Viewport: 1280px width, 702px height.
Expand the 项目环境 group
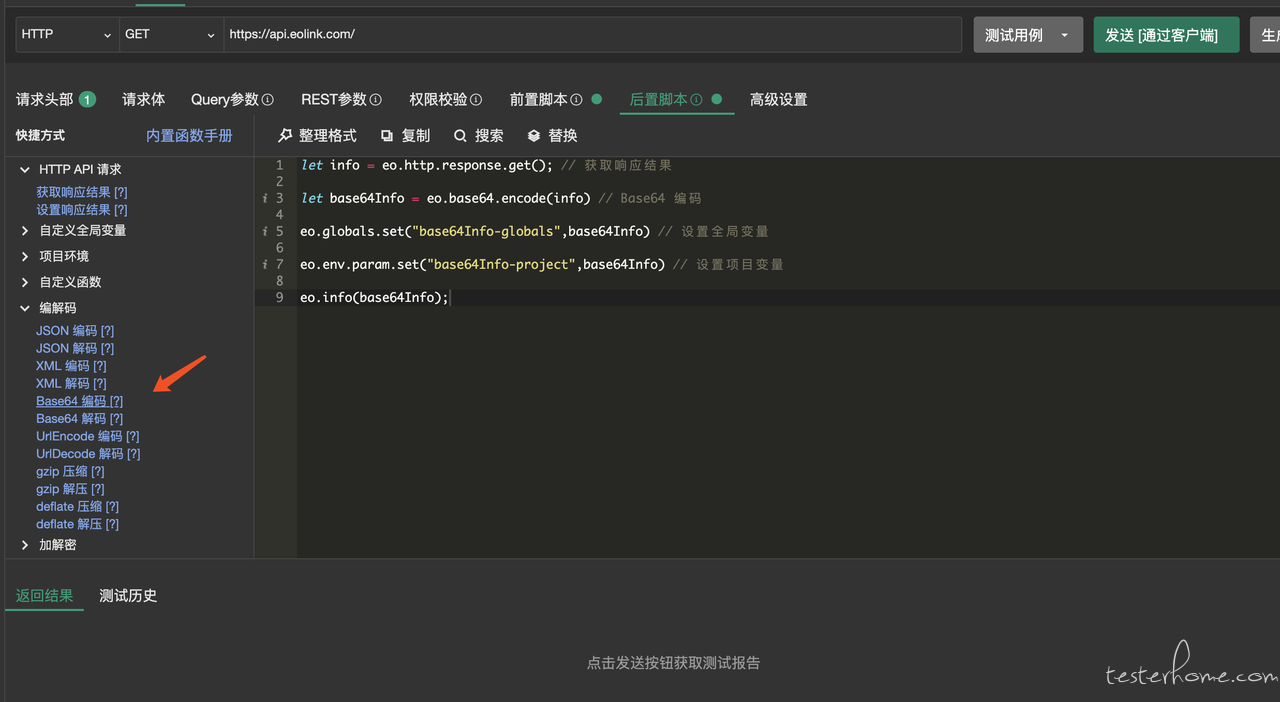(25, 257)
